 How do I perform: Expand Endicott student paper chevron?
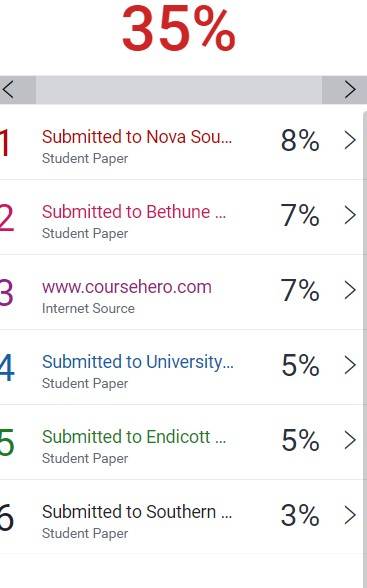click(x=350, y=440)
